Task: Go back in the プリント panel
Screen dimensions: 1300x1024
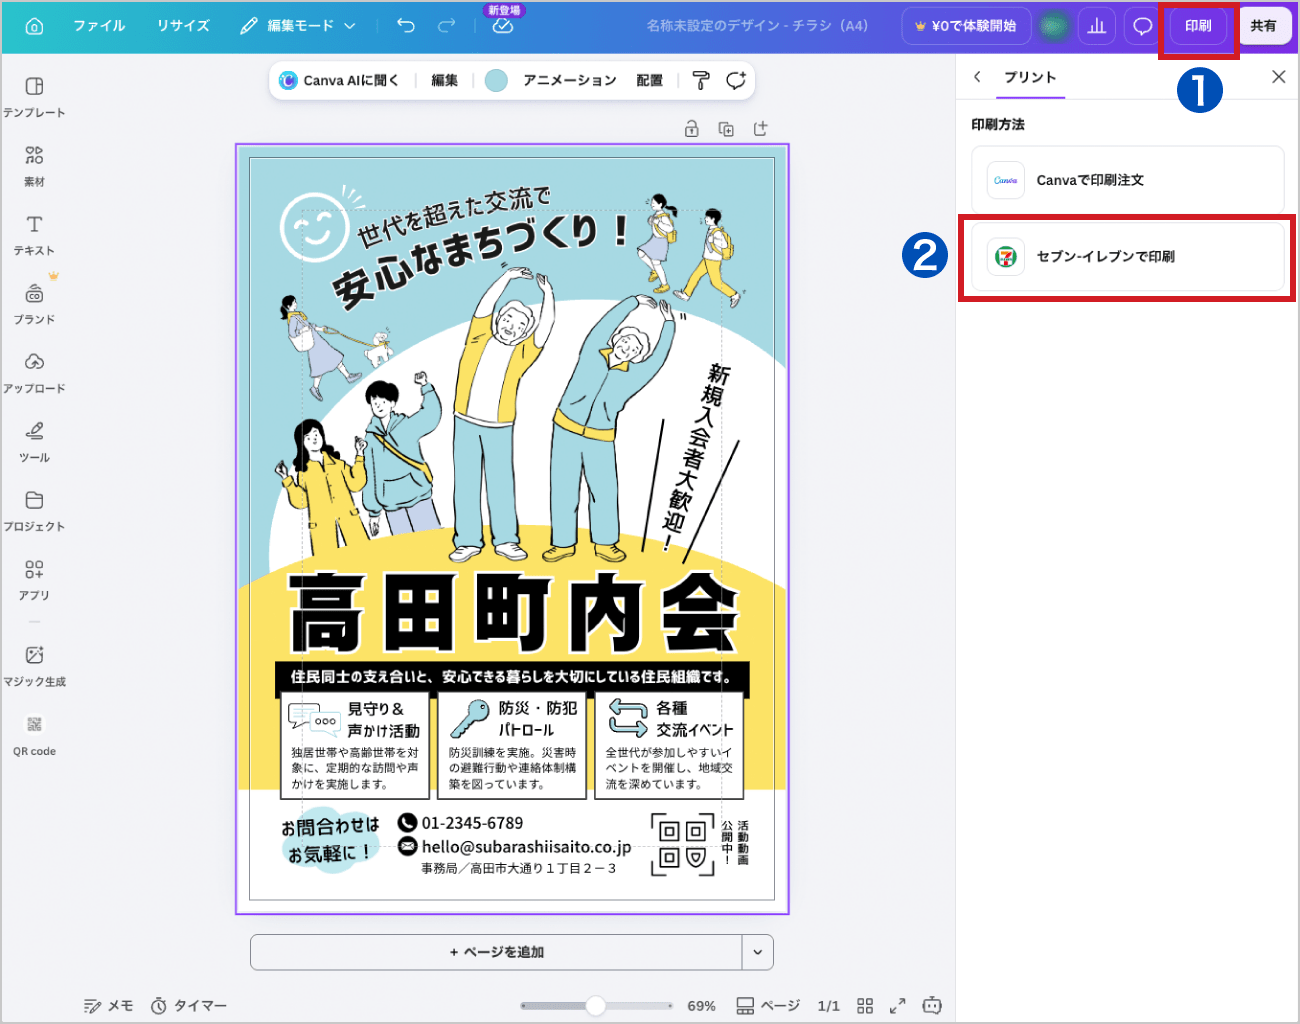Action: 977,77
